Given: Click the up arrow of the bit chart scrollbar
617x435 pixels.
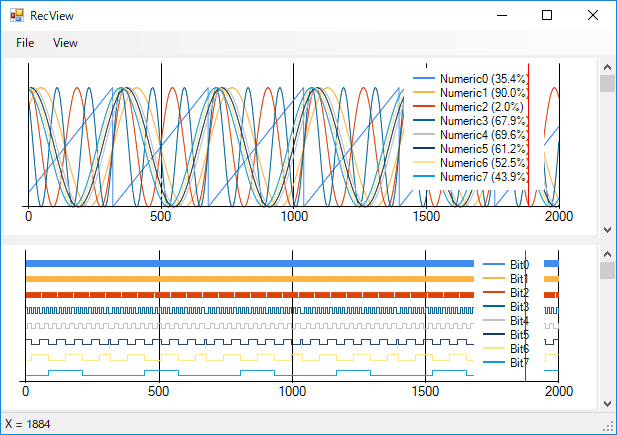Looking at the screenshot, I should [x=607, y=254].
